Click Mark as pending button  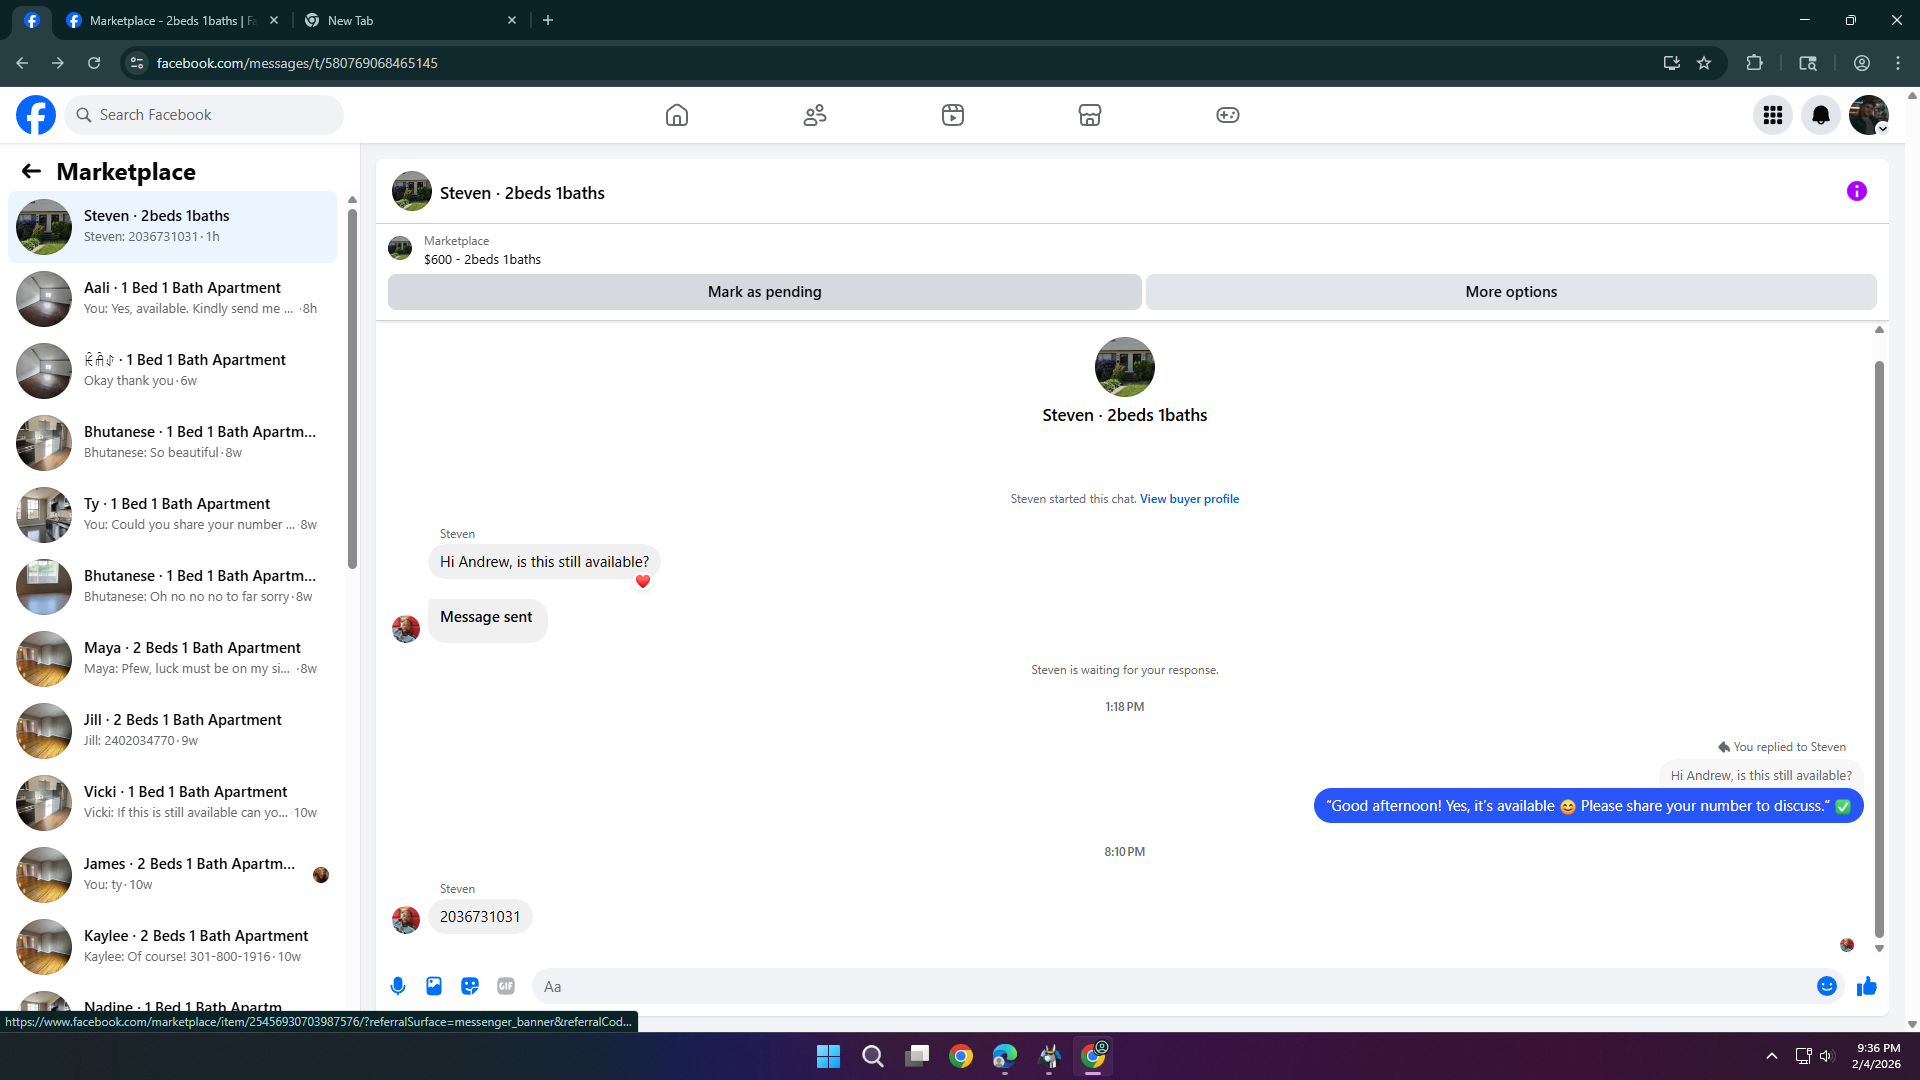coord(764,292)
